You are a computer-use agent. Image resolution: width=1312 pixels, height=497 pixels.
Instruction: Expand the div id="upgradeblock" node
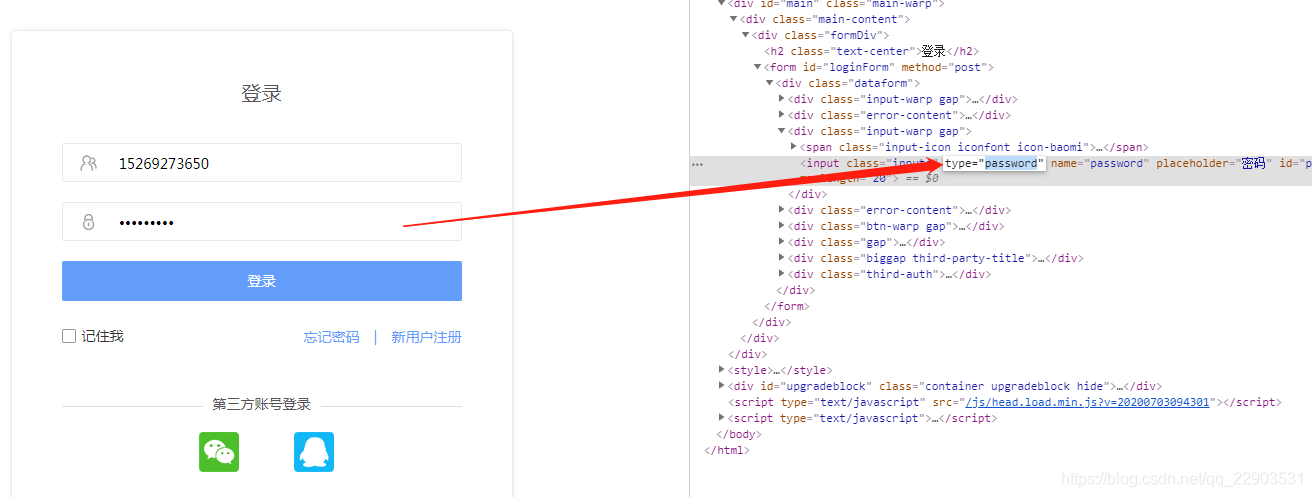click(721, 386)
